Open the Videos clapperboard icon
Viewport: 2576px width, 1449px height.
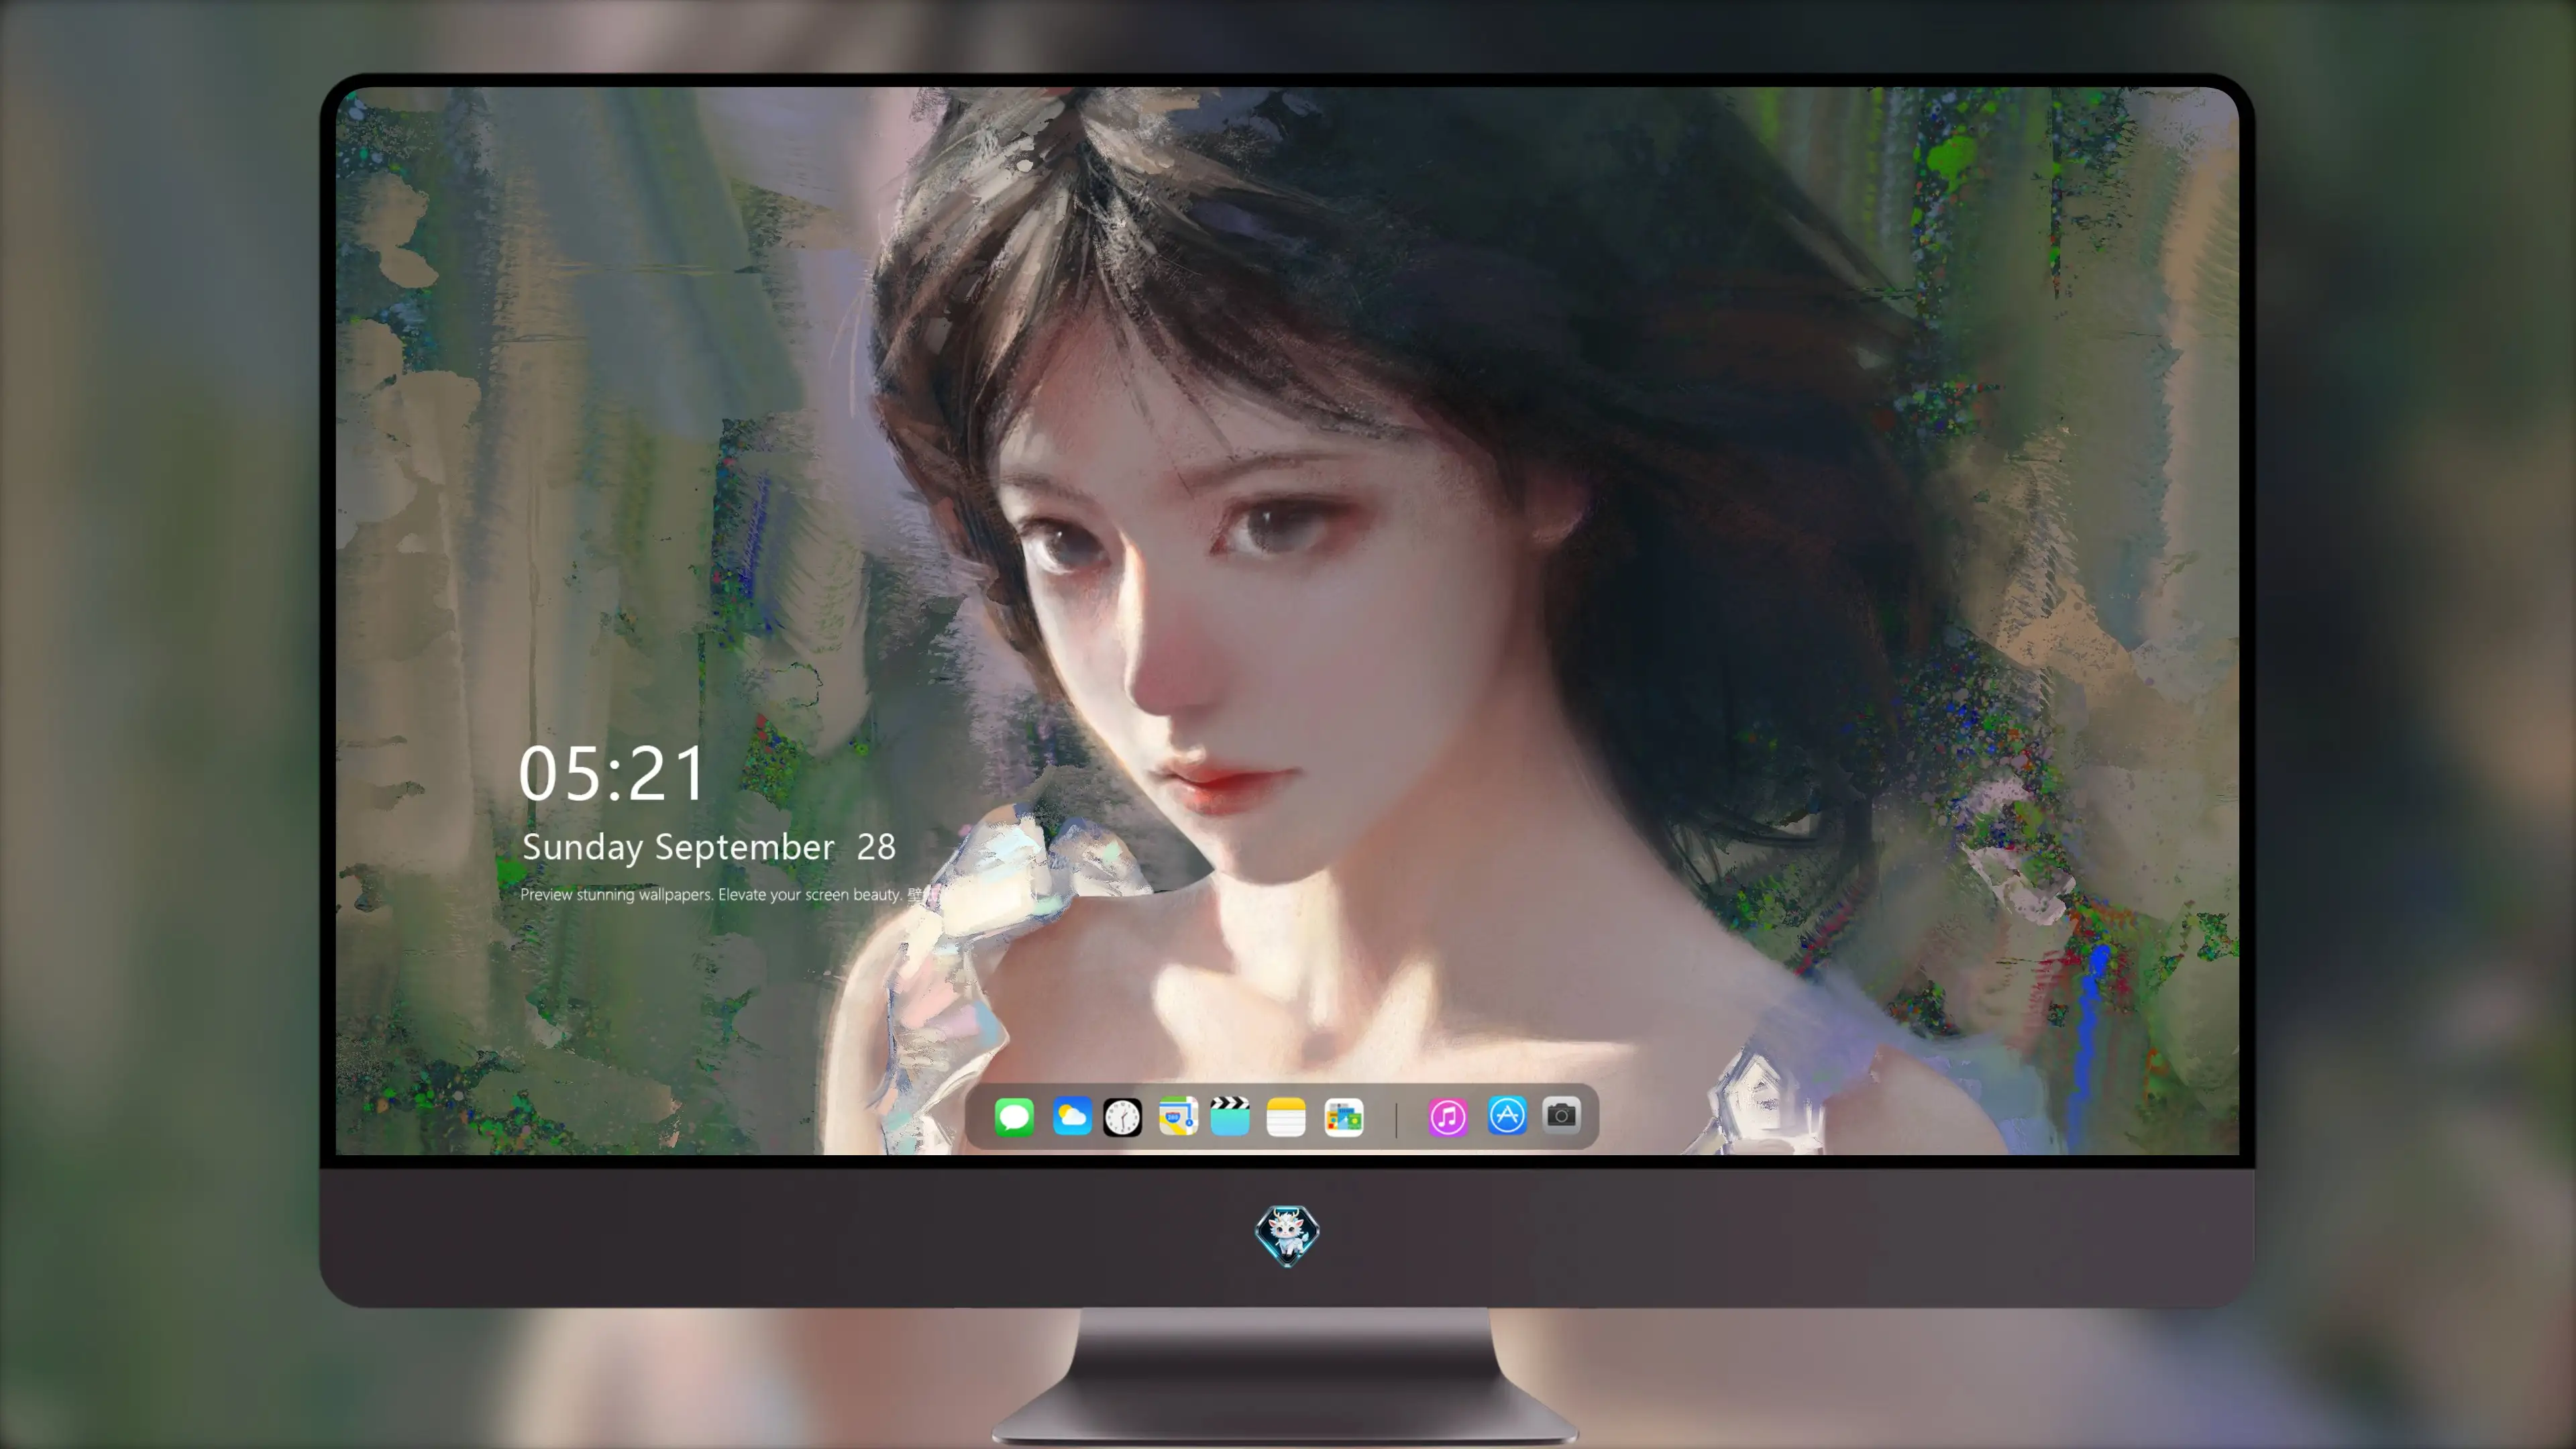[x=1230, y=1116]
